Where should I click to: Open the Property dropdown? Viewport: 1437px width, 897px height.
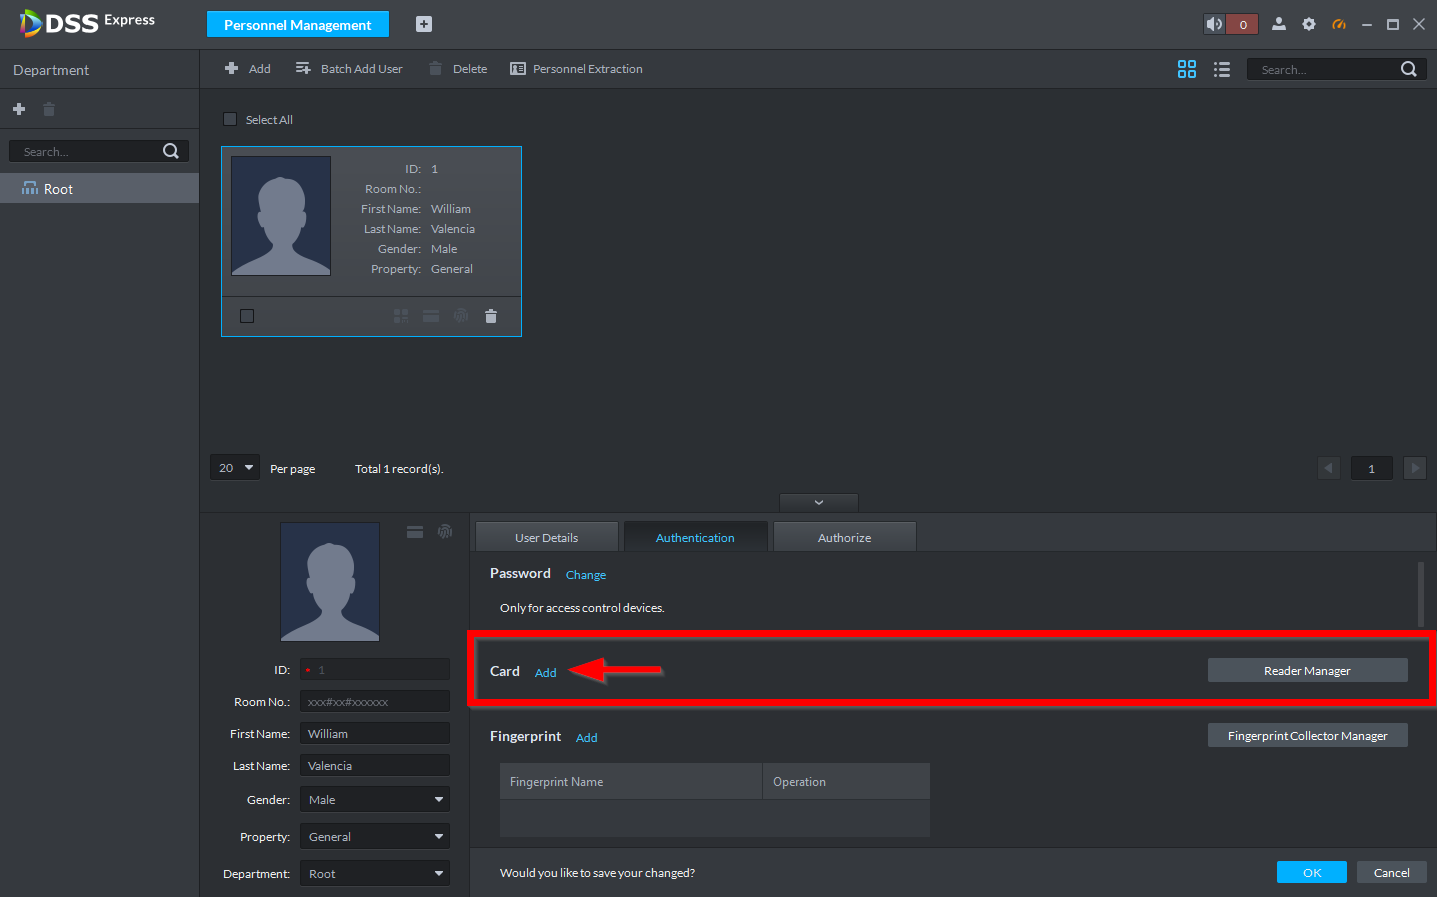[x=375, y=837]
